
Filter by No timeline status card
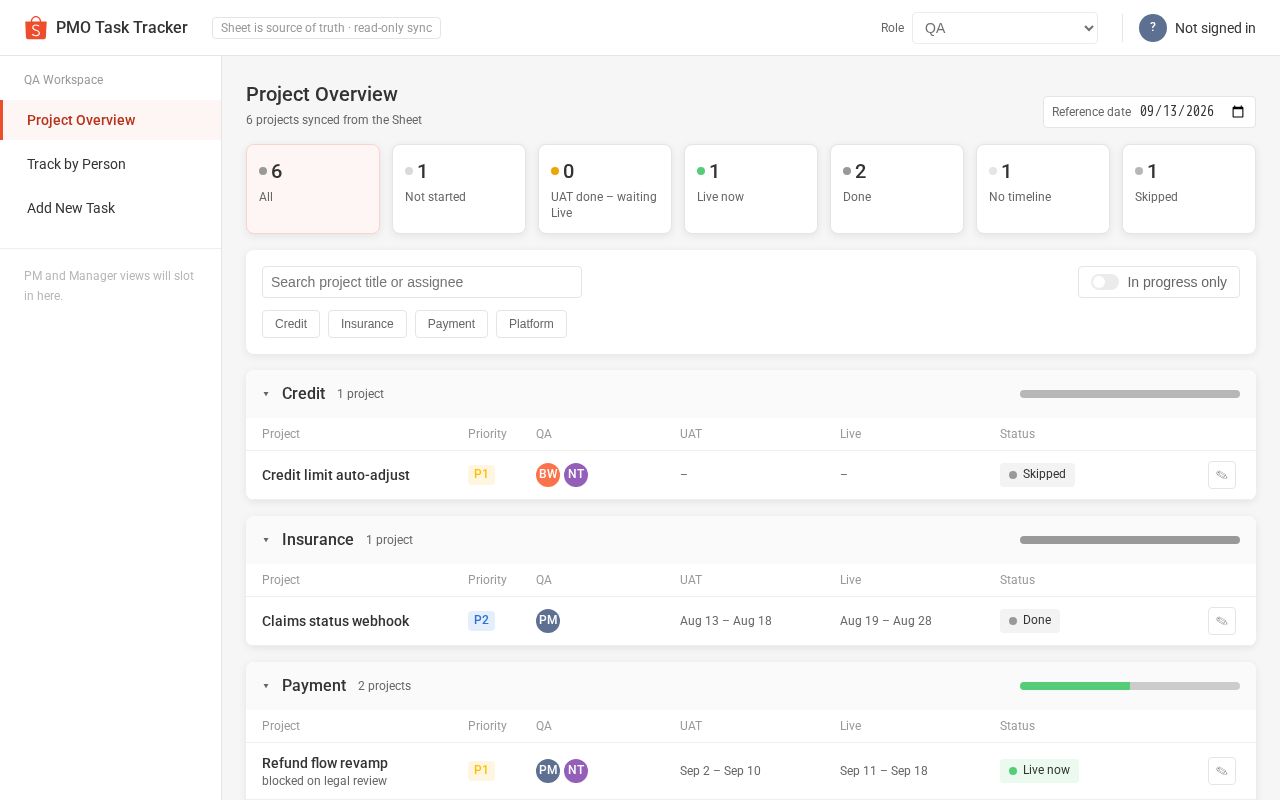point(1043,189)
